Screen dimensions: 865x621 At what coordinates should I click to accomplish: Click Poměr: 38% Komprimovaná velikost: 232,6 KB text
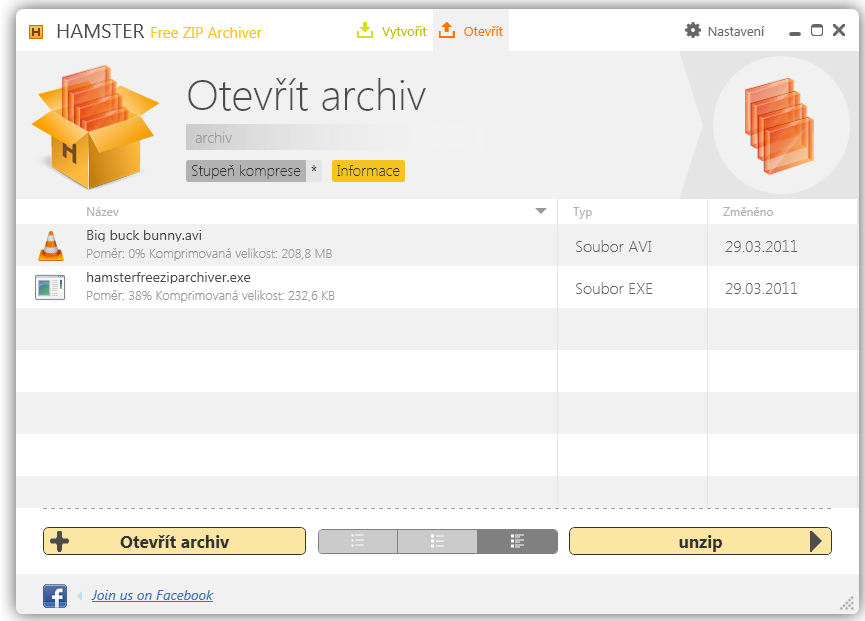point(210,296)
